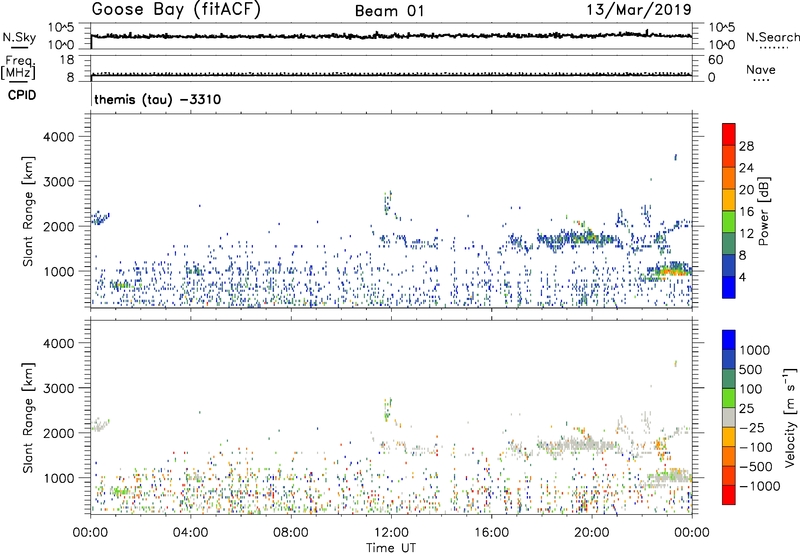Click the '-500' label on Velocity colorbar
800x554 pixels.
pos(756,466)
